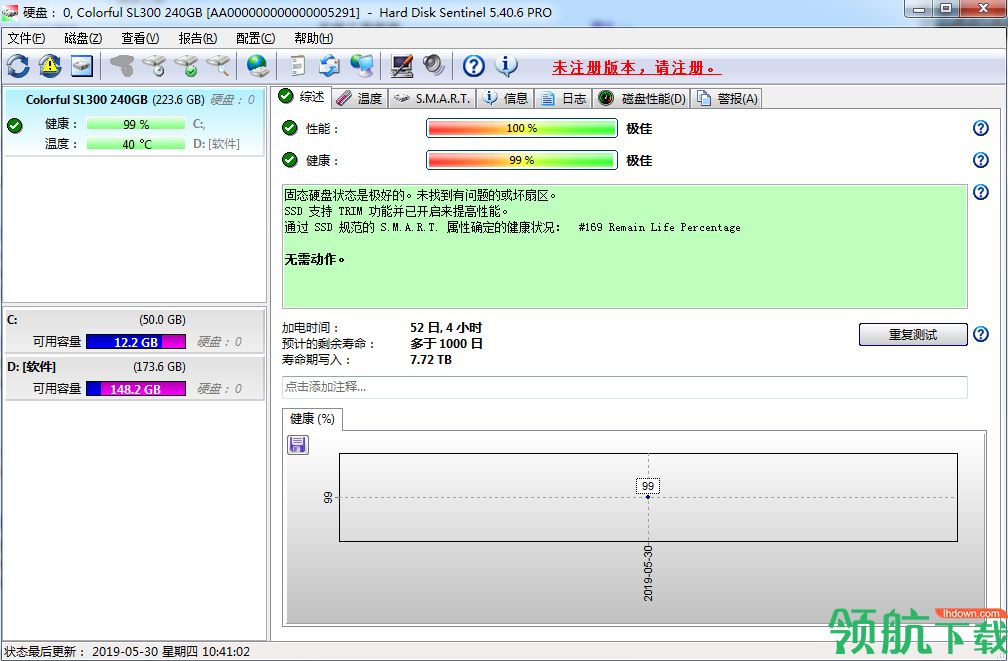Select the Colorful SL300 240GB disk entry
The width and height of the screenshot is (1008, 661).
pos(134,122)
